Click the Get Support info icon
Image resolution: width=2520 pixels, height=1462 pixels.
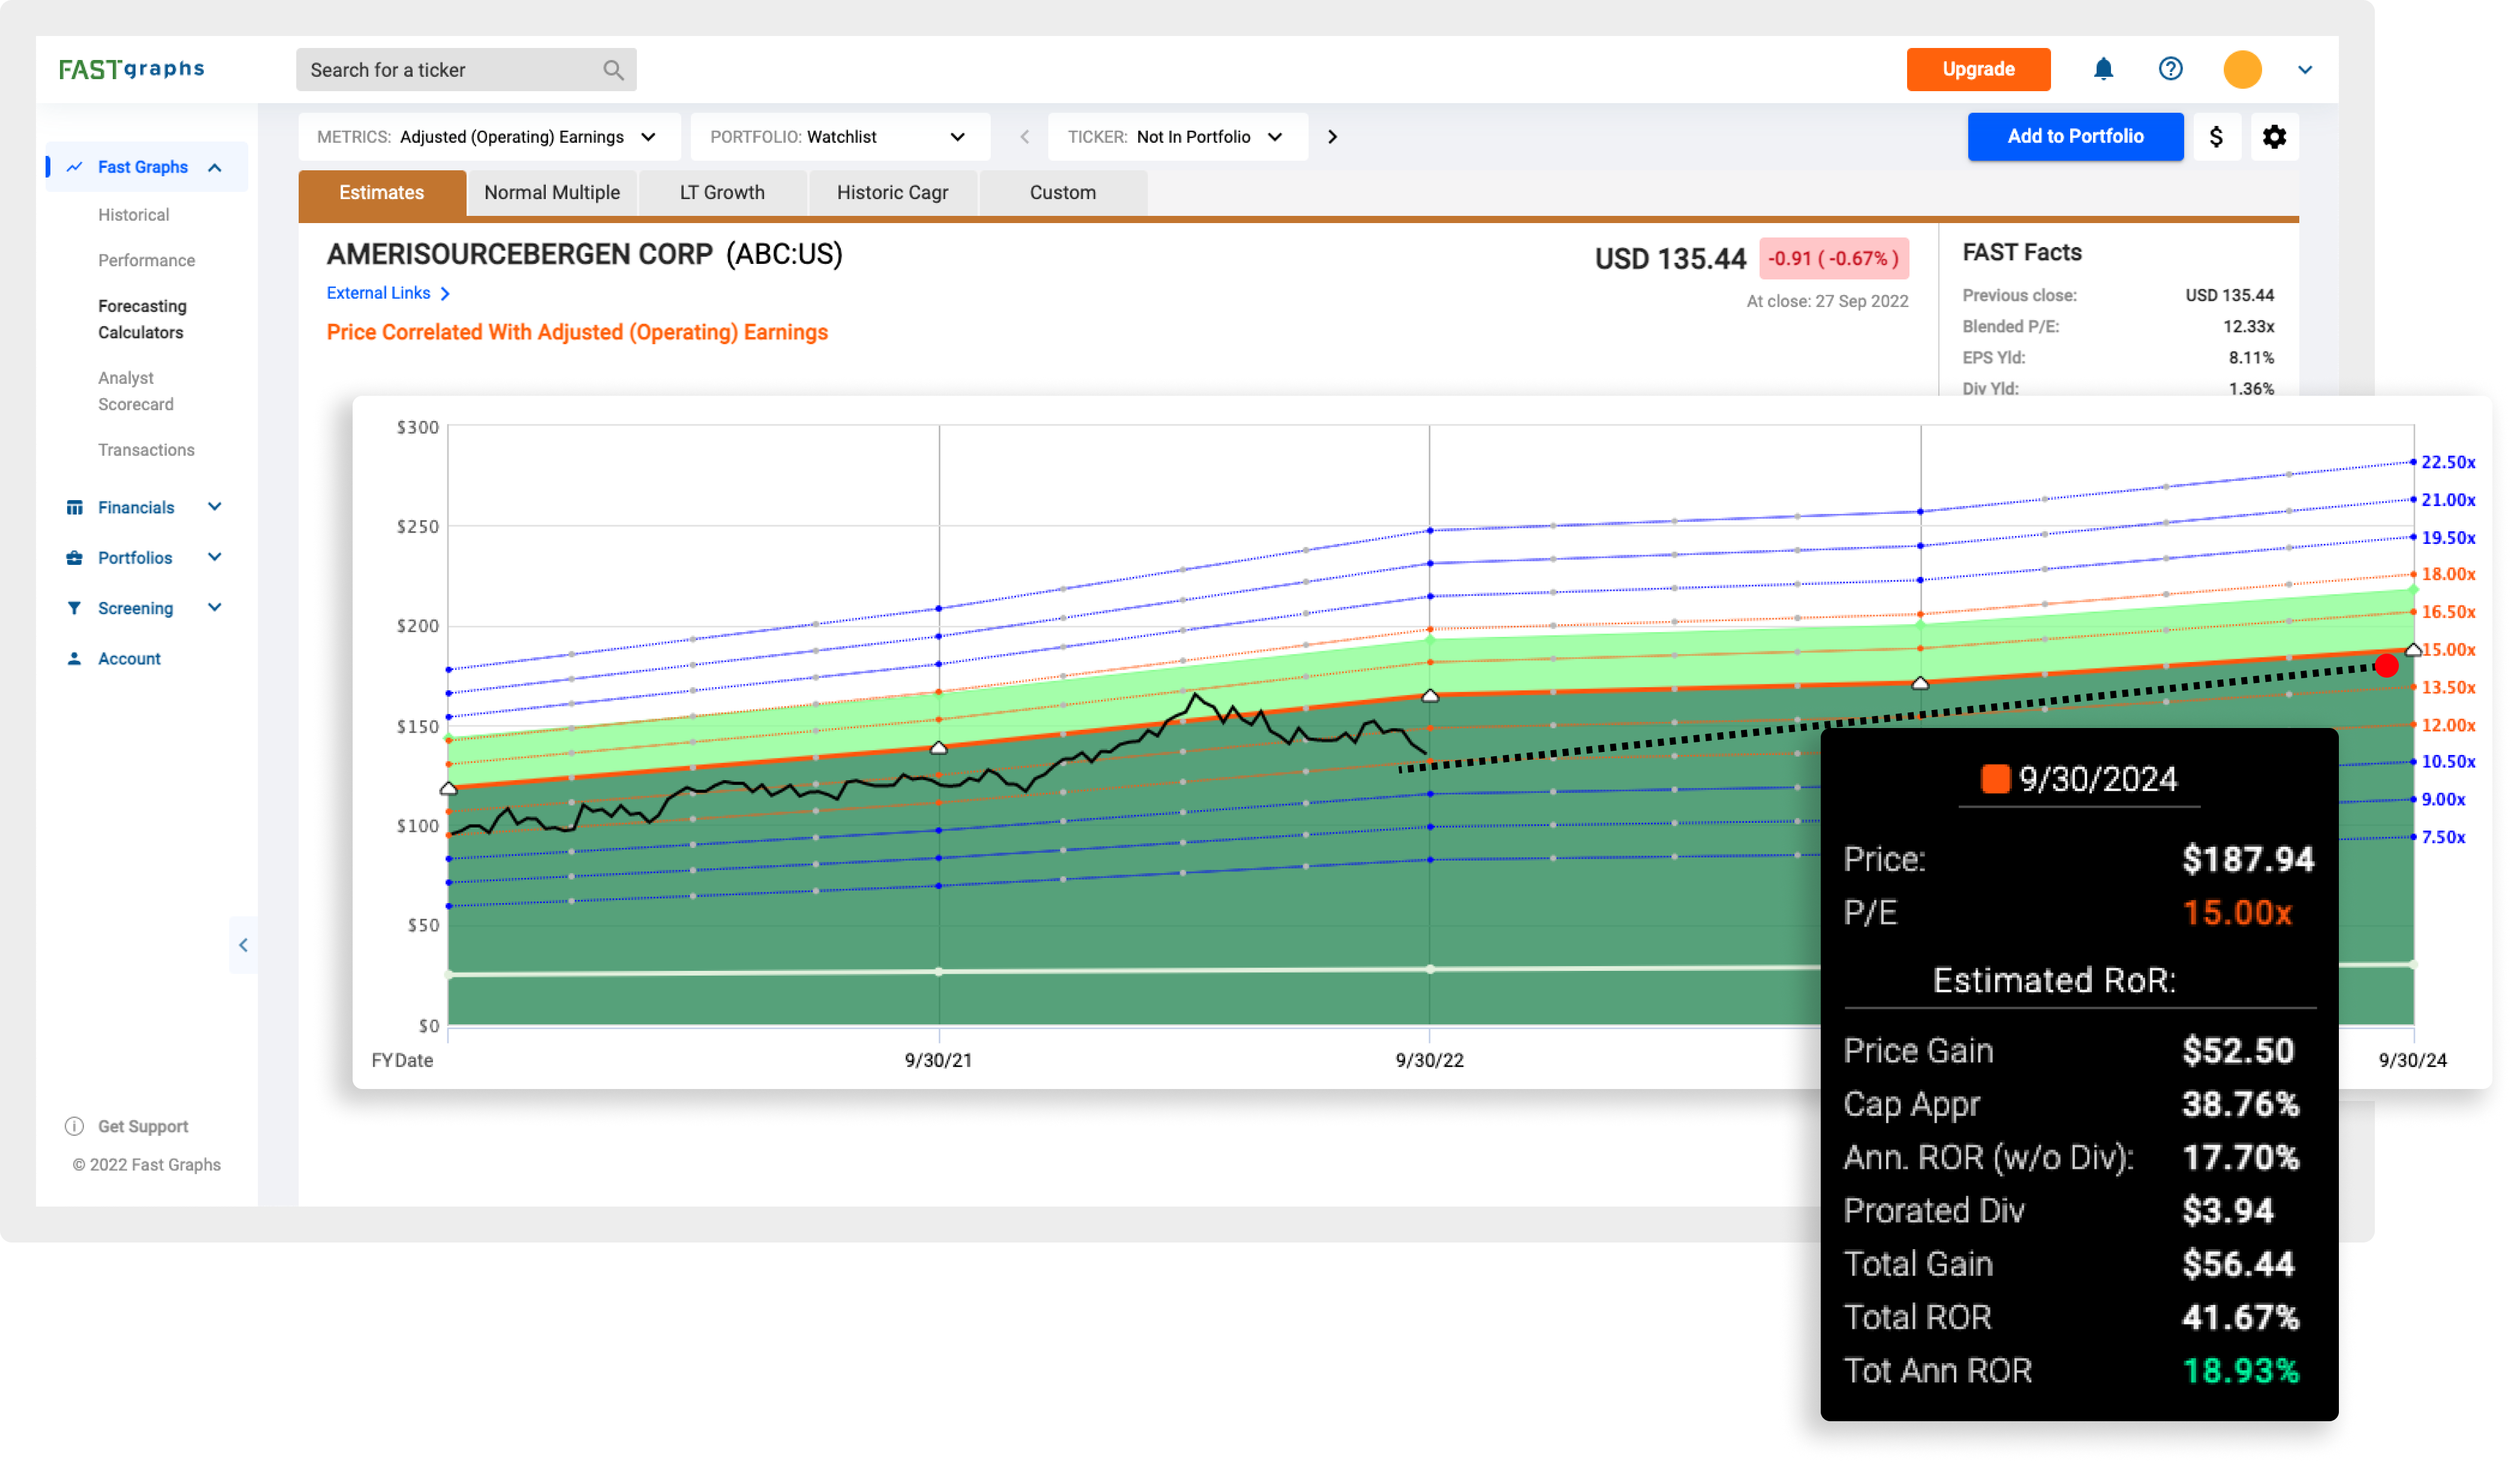tap(74, 1126)
